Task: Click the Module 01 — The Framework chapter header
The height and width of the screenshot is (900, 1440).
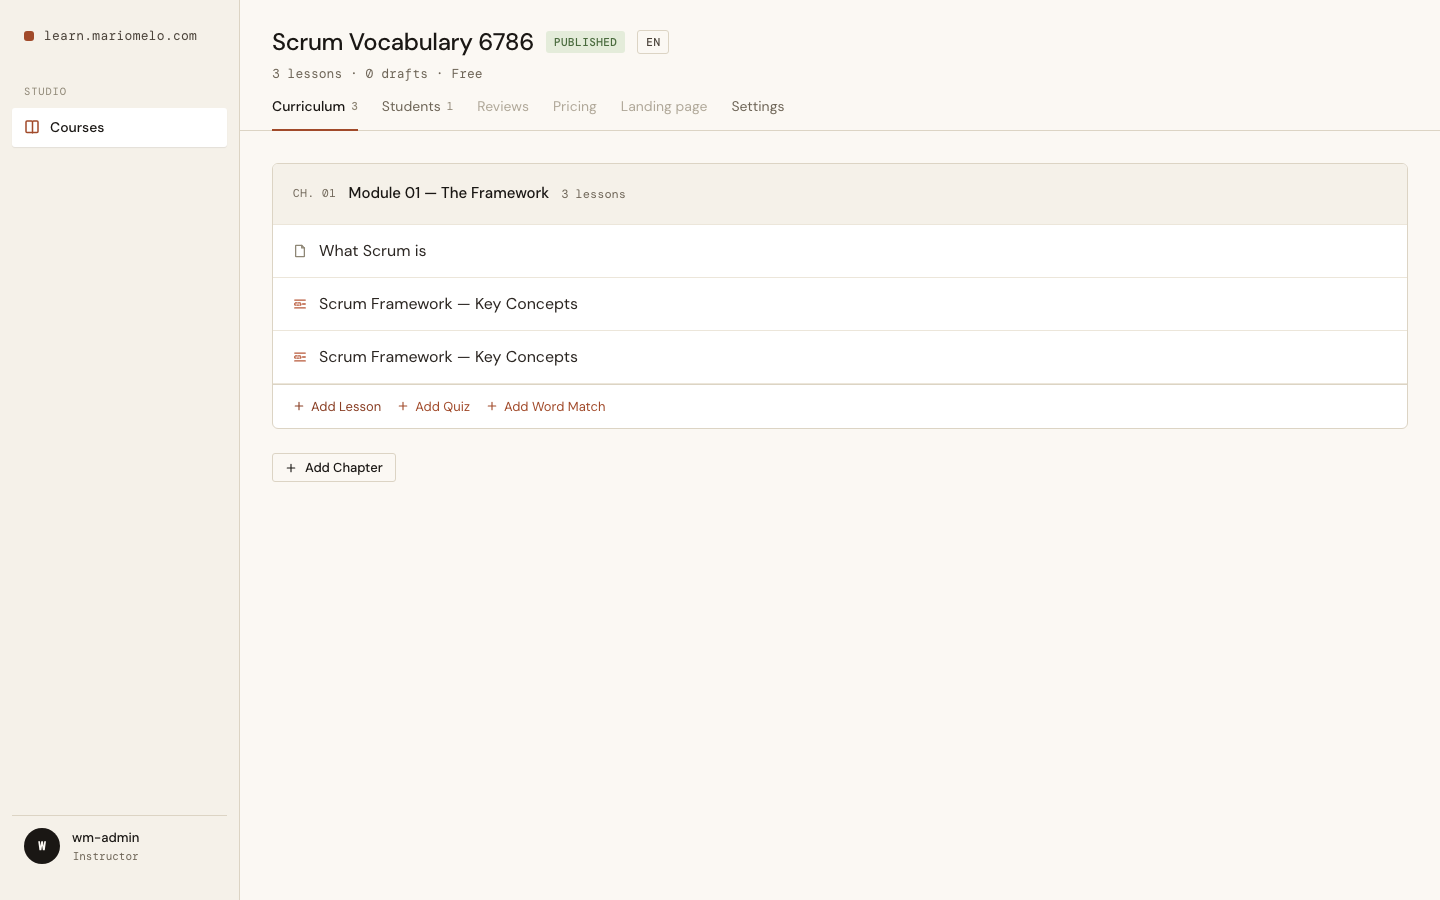Action: pyautogui.click(x=840, y=194)
